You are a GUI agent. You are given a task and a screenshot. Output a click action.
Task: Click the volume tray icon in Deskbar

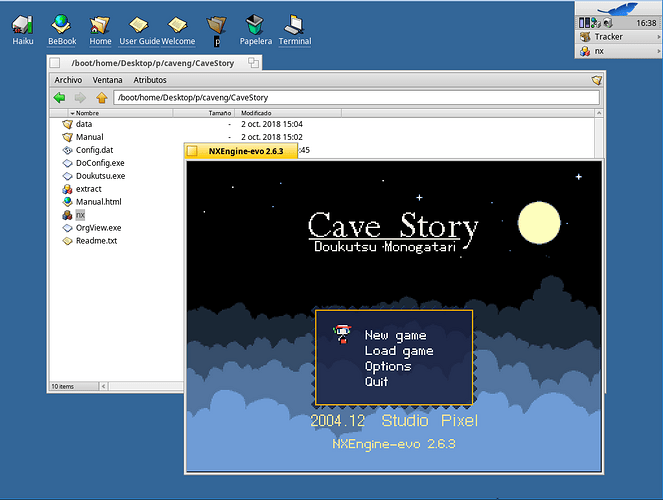(608, 23)
